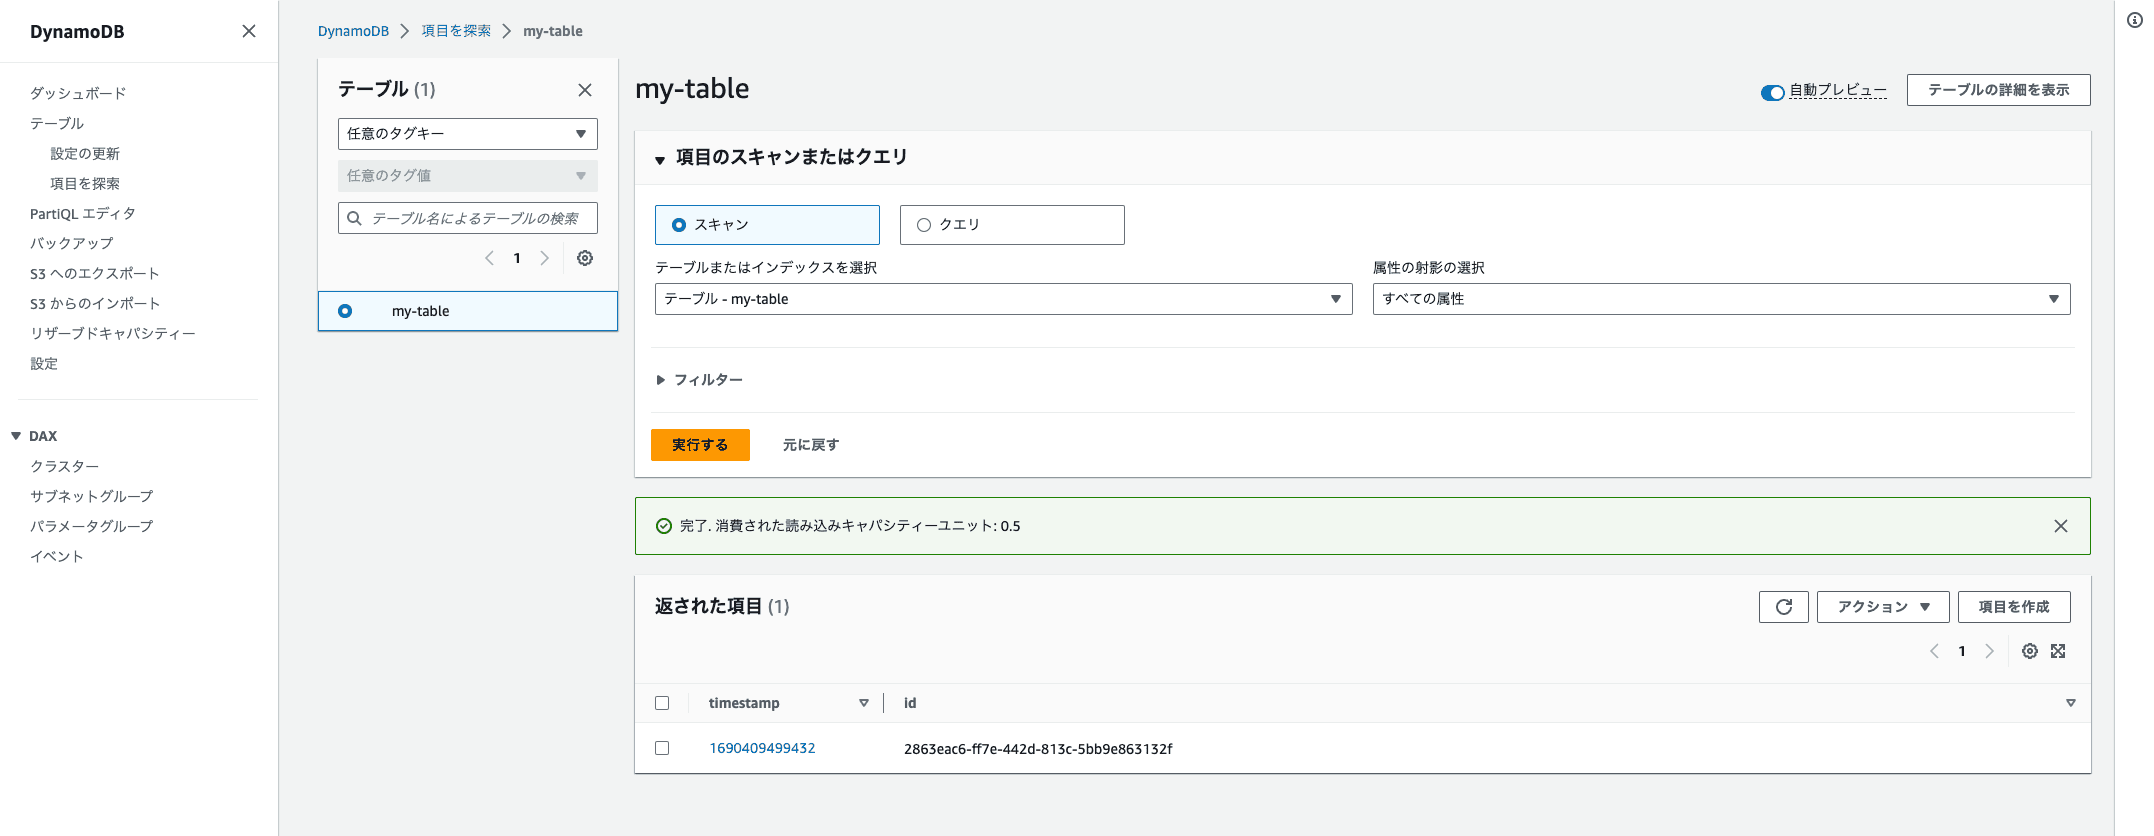Image resolution: width=2154 pixels, height=836 pixels.
Task: Go to next page of returned items
Action: click(1990, 651)
